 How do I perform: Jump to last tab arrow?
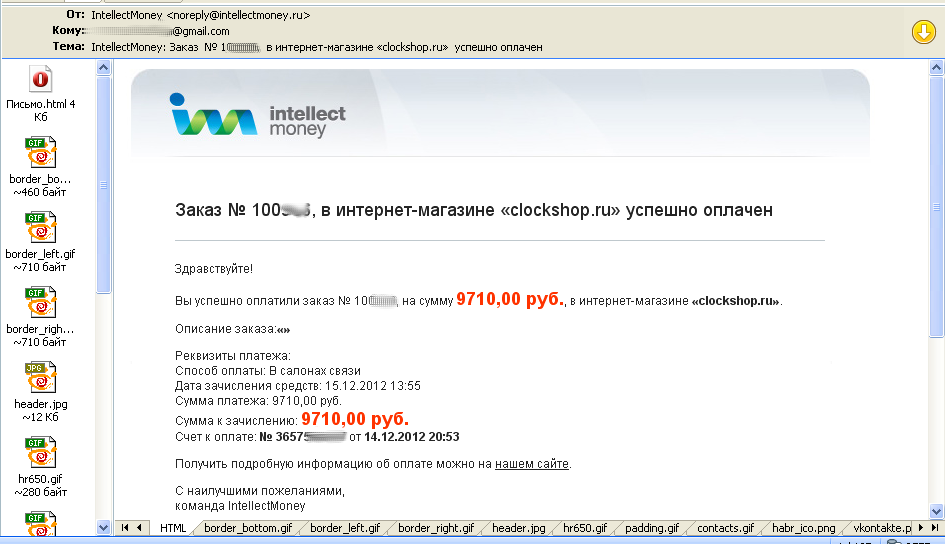(x=935, y=528)
